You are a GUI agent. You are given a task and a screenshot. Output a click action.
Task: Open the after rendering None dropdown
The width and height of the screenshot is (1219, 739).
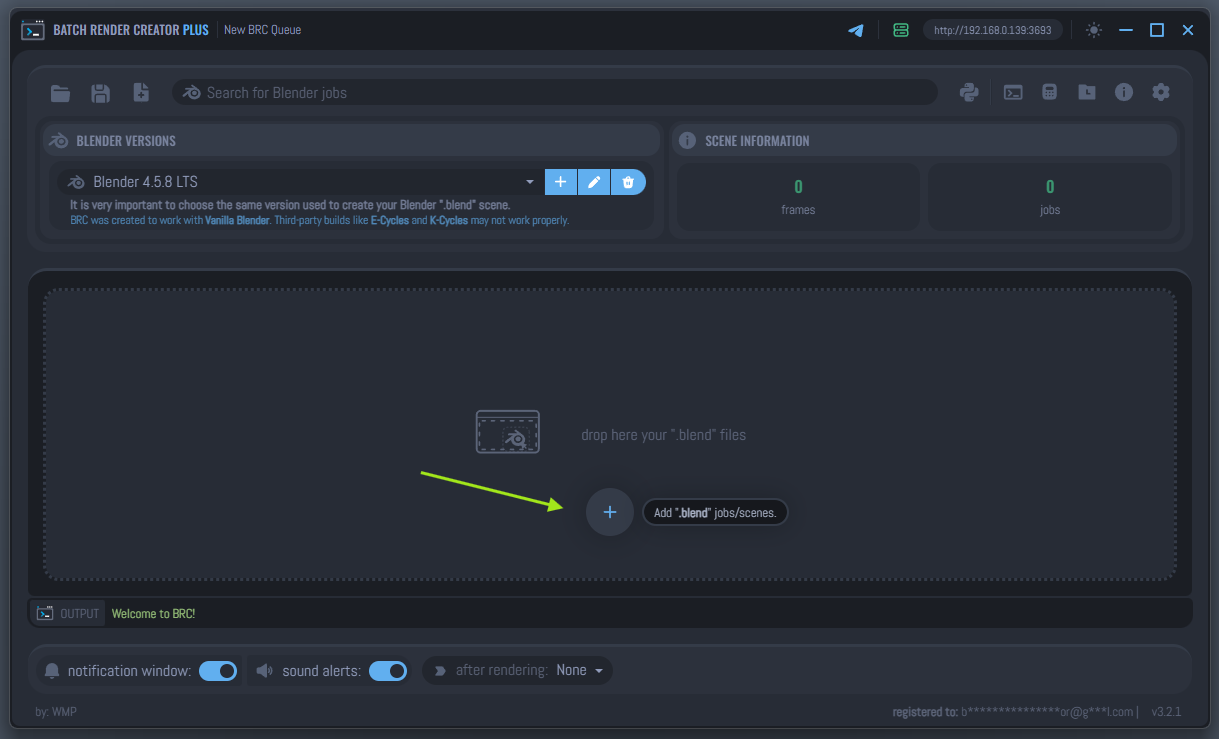click(580, 670)
